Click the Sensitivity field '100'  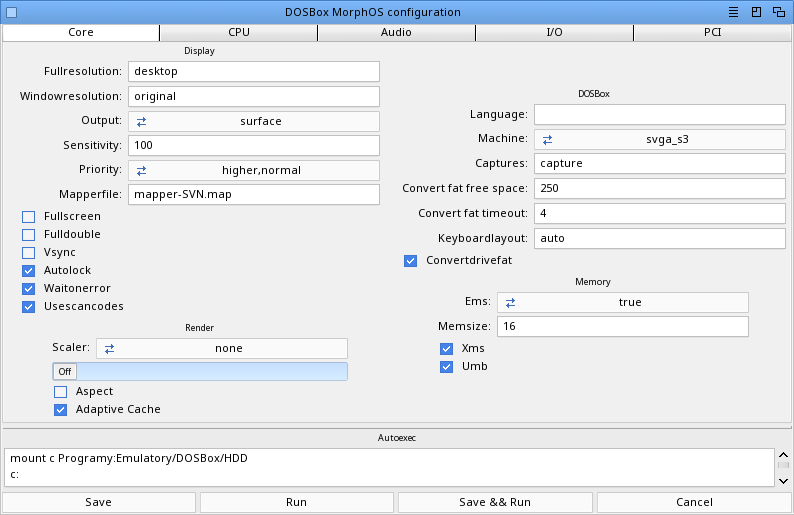tap(254, 145)
